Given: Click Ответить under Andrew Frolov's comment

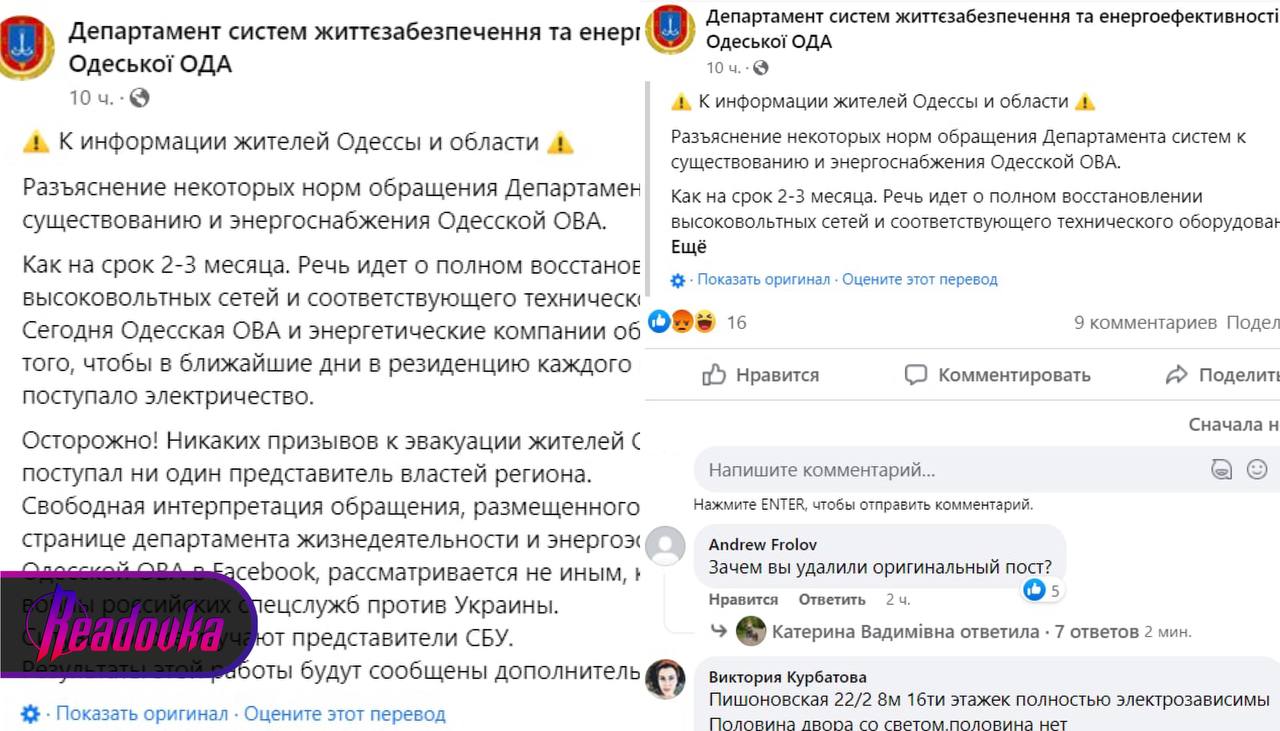Looking at the screenshot, I should tap(832, 600).
